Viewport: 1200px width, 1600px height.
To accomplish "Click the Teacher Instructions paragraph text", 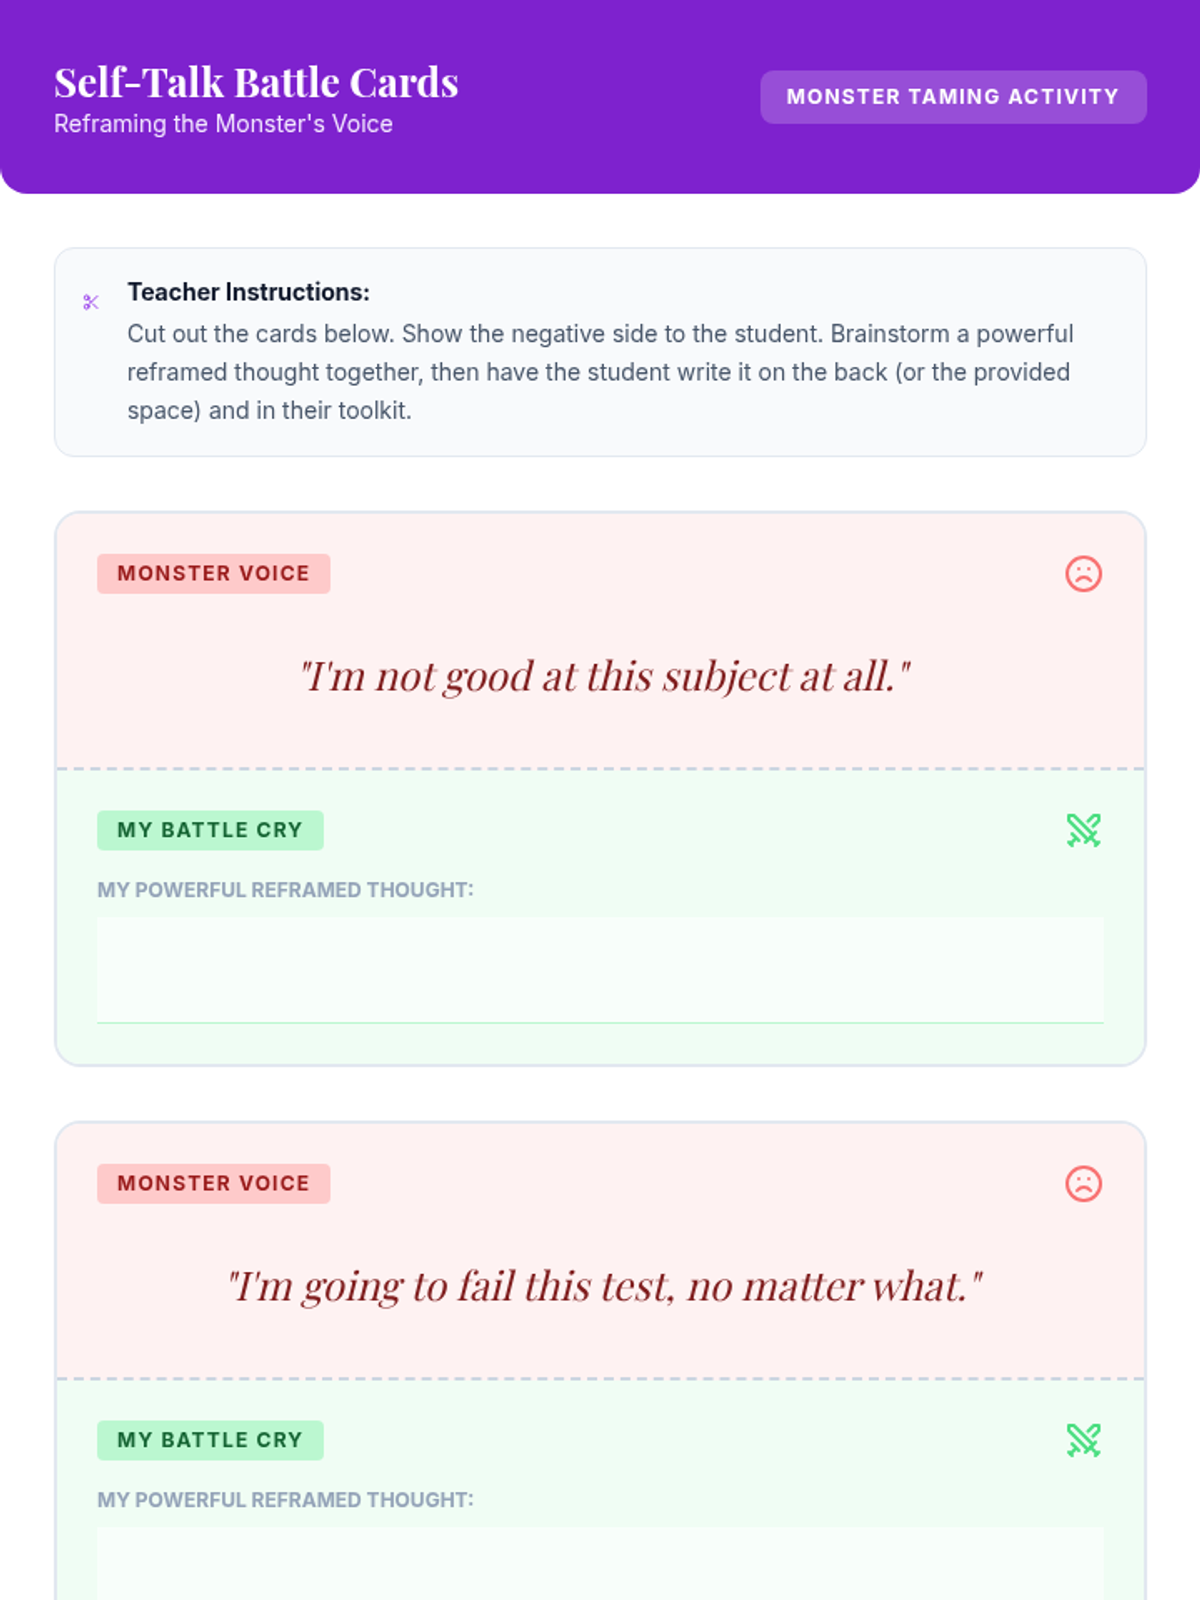I will 600,372.
